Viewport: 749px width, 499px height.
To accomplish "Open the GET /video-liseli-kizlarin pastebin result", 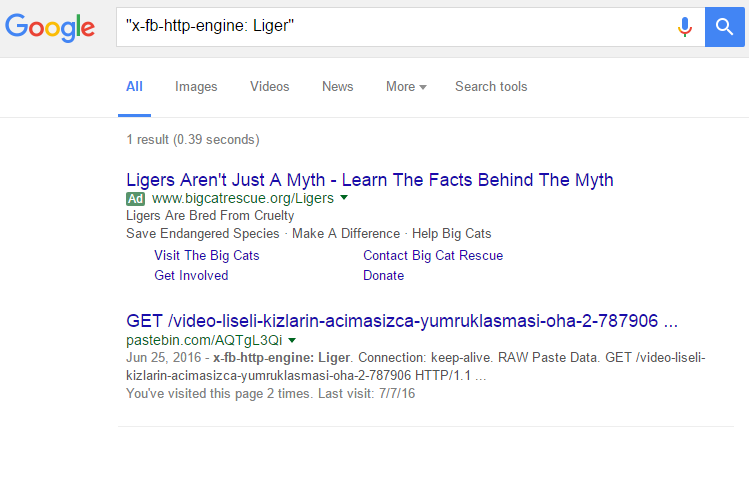I will point(402,321).
